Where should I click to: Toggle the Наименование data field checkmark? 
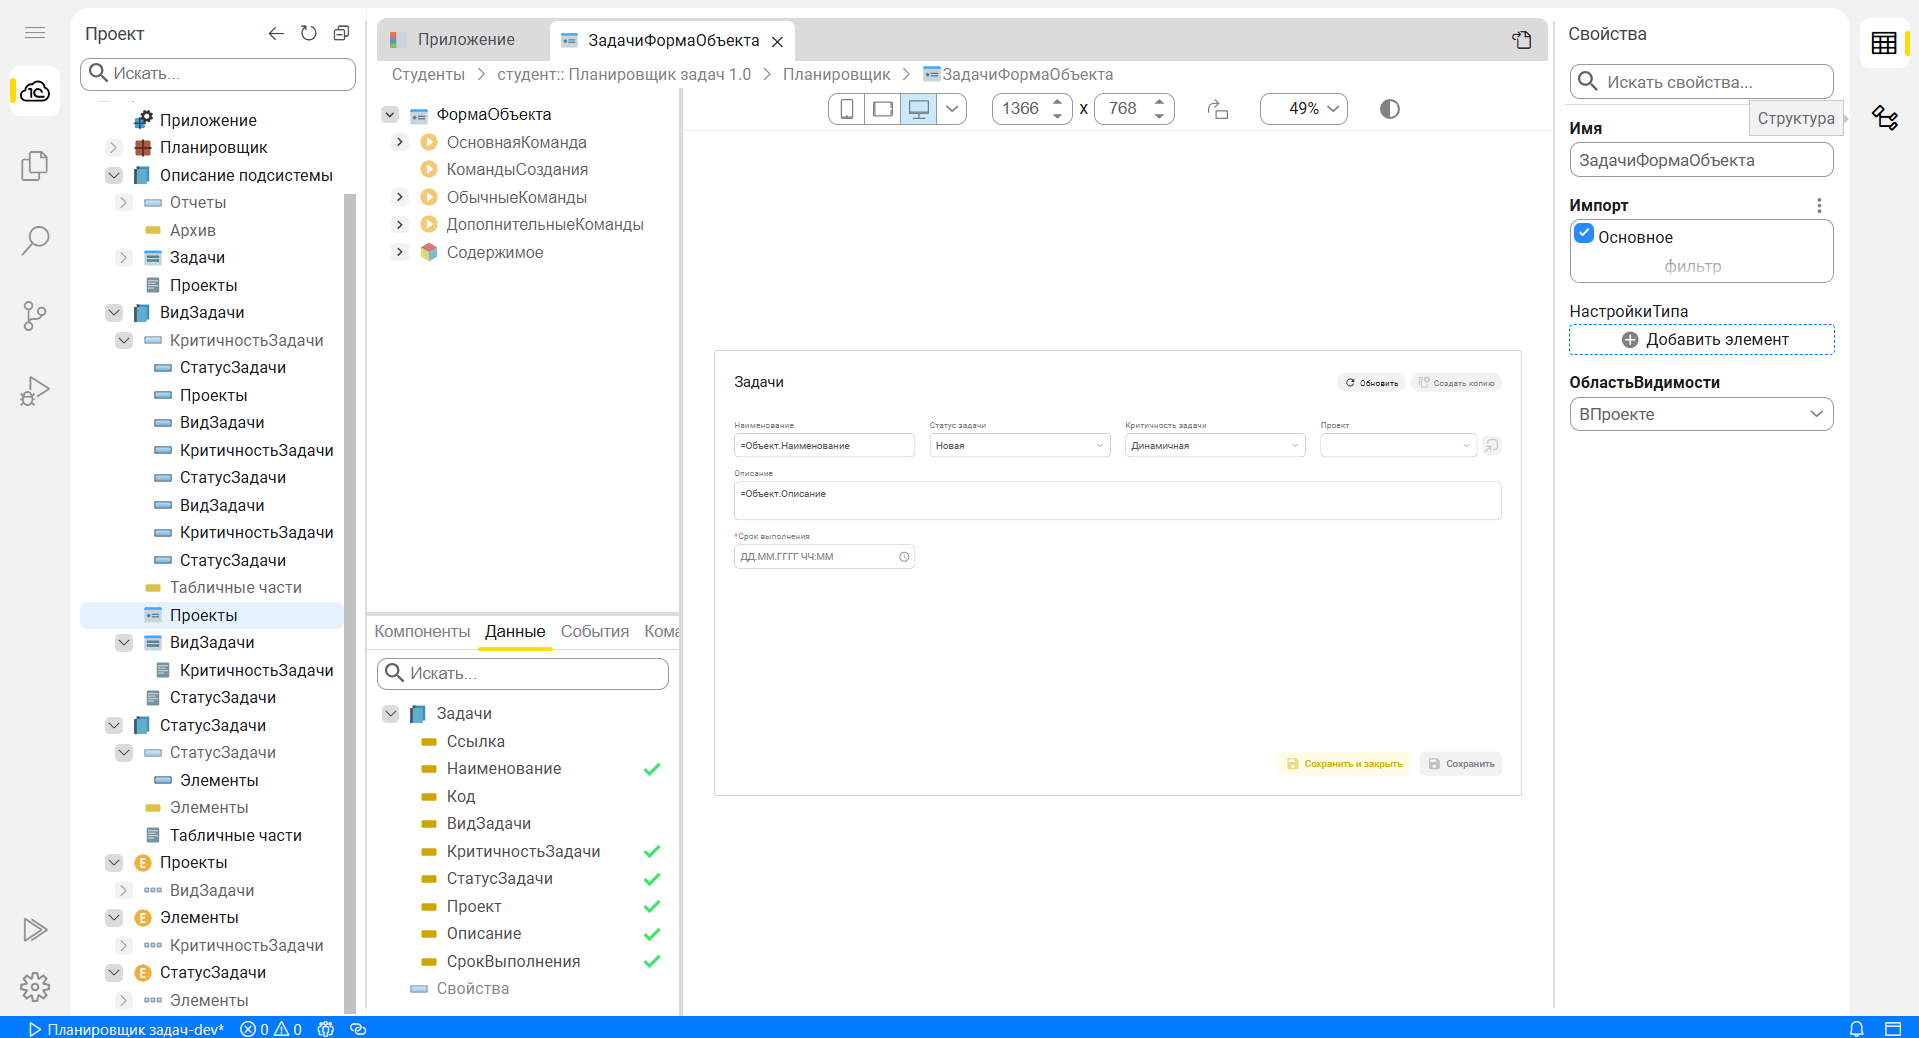click(652, 769)
